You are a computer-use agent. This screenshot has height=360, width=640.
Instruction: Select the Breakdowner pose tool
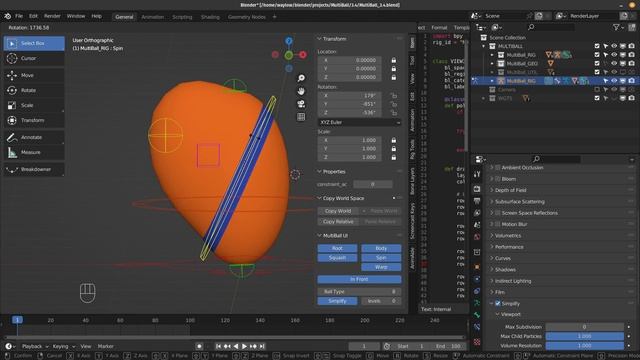(x=34, y=169)
